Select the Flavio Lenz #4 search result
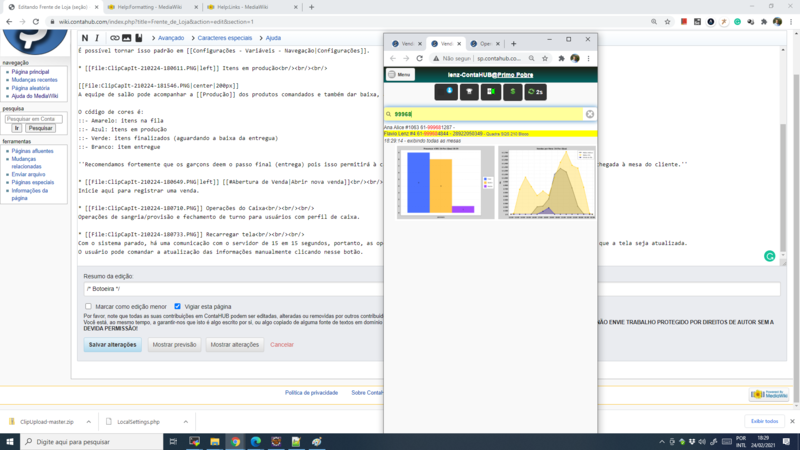The height and width of the screenshot is (450, 800). pyautogui.click(x=490, y=134)
